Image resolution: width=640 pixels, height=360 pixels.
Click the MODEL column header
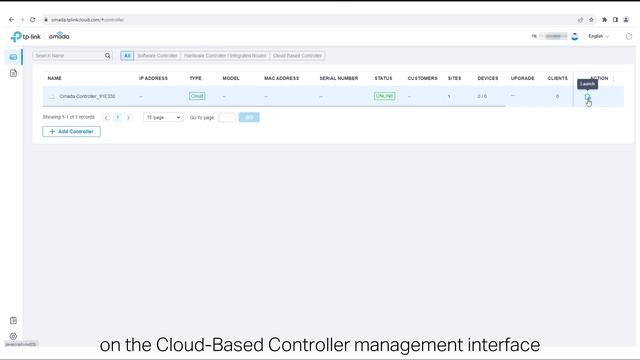pyautogui.click(x=231, y=78)
